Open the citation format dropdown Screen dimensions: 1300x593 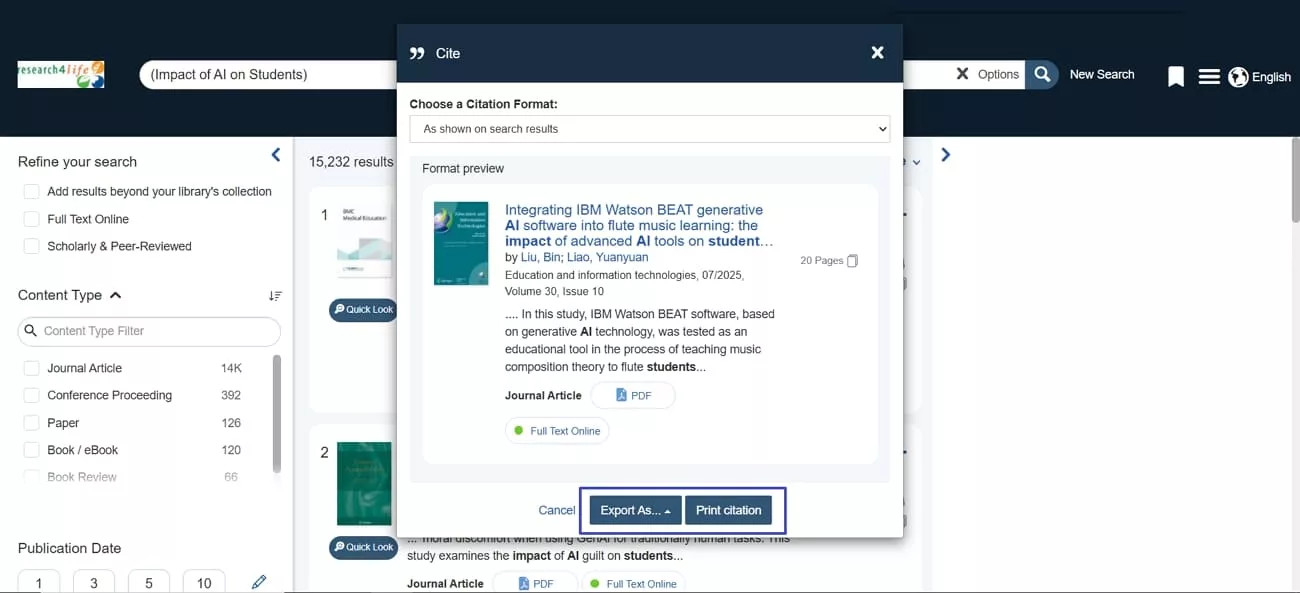pos(649,129)
